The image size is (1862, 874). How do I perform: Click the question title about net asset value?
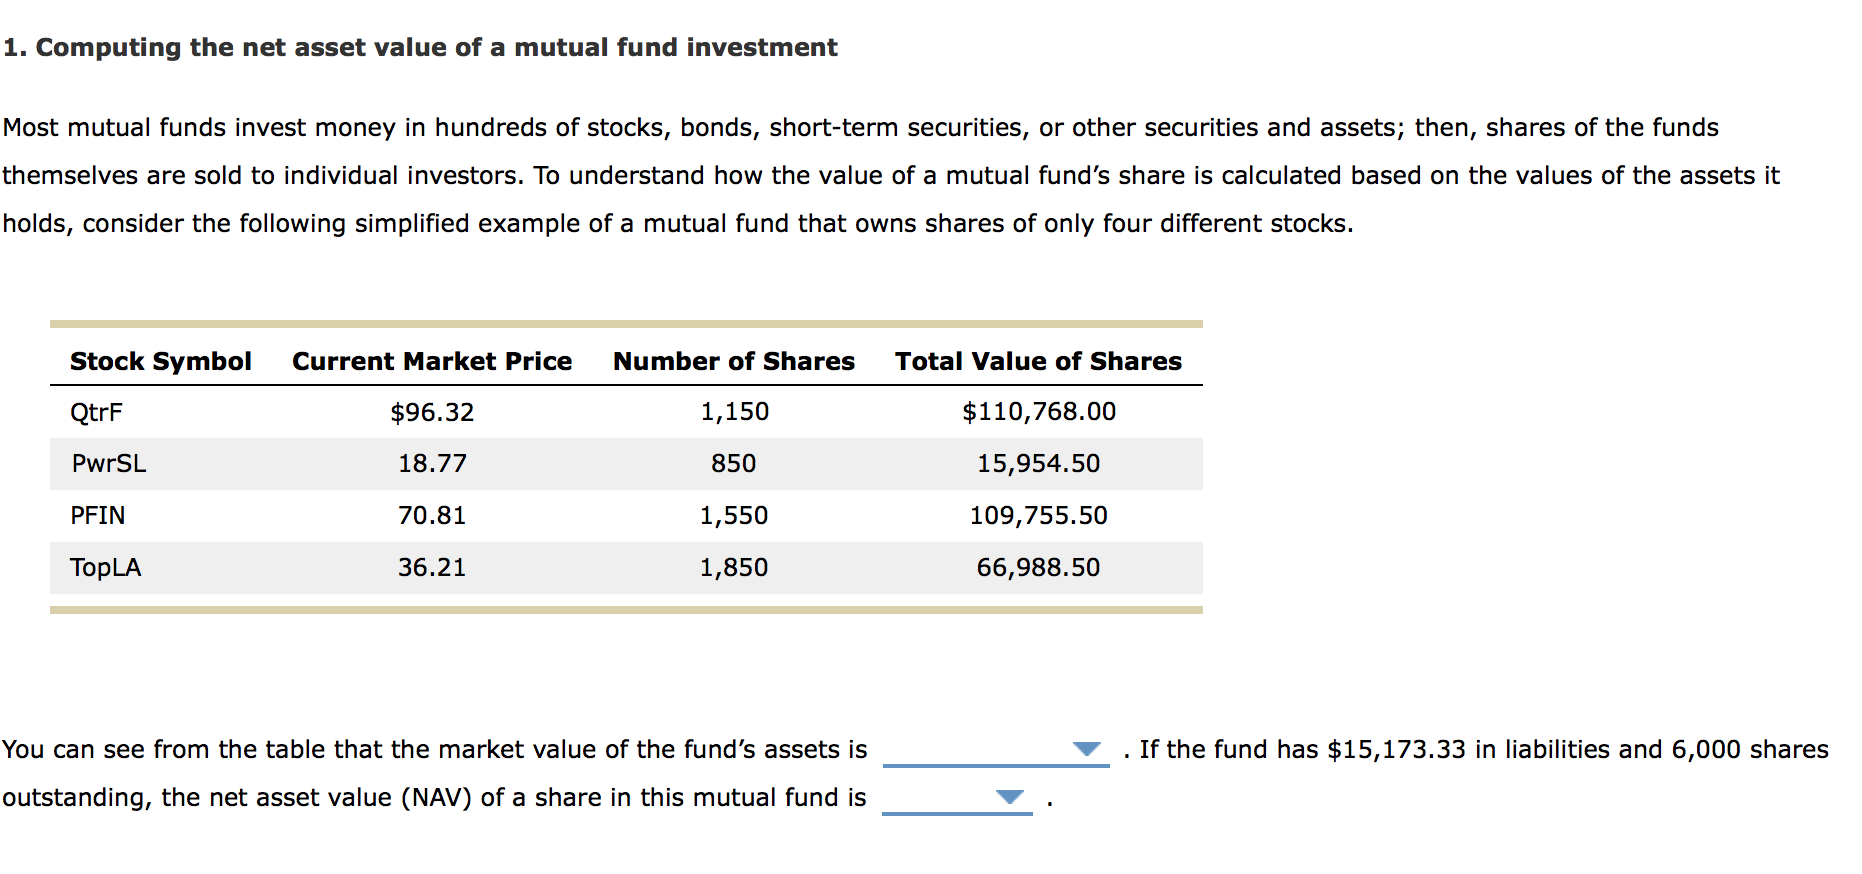click(x=420, y=48)
